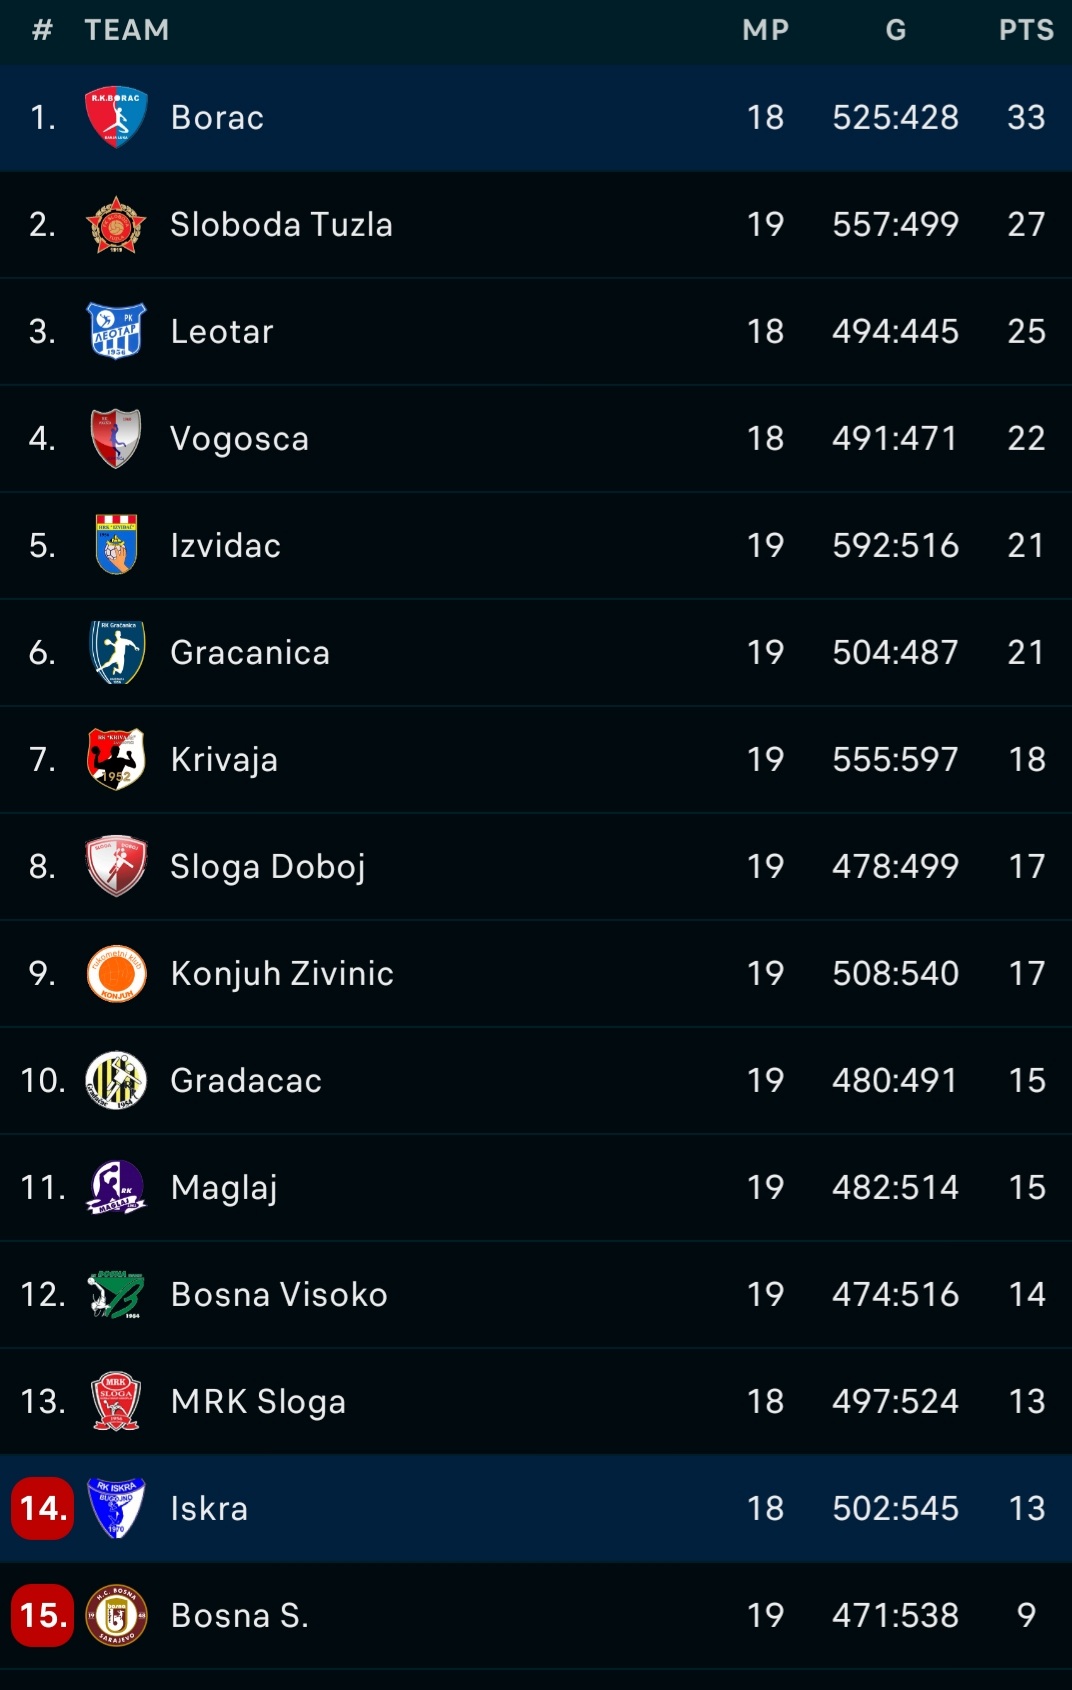This screenshot has height=1690, width=1072.
Task: Click the red rank 14 badge
Action: 42,1508
